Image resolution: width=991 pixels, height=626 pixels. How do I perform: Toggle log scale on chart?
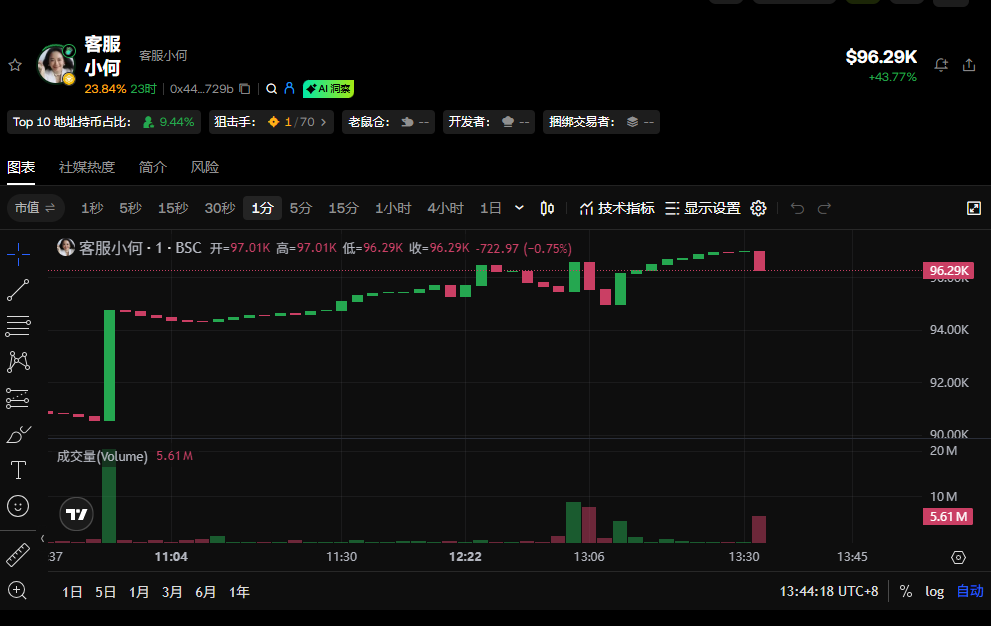pos(934,591)
